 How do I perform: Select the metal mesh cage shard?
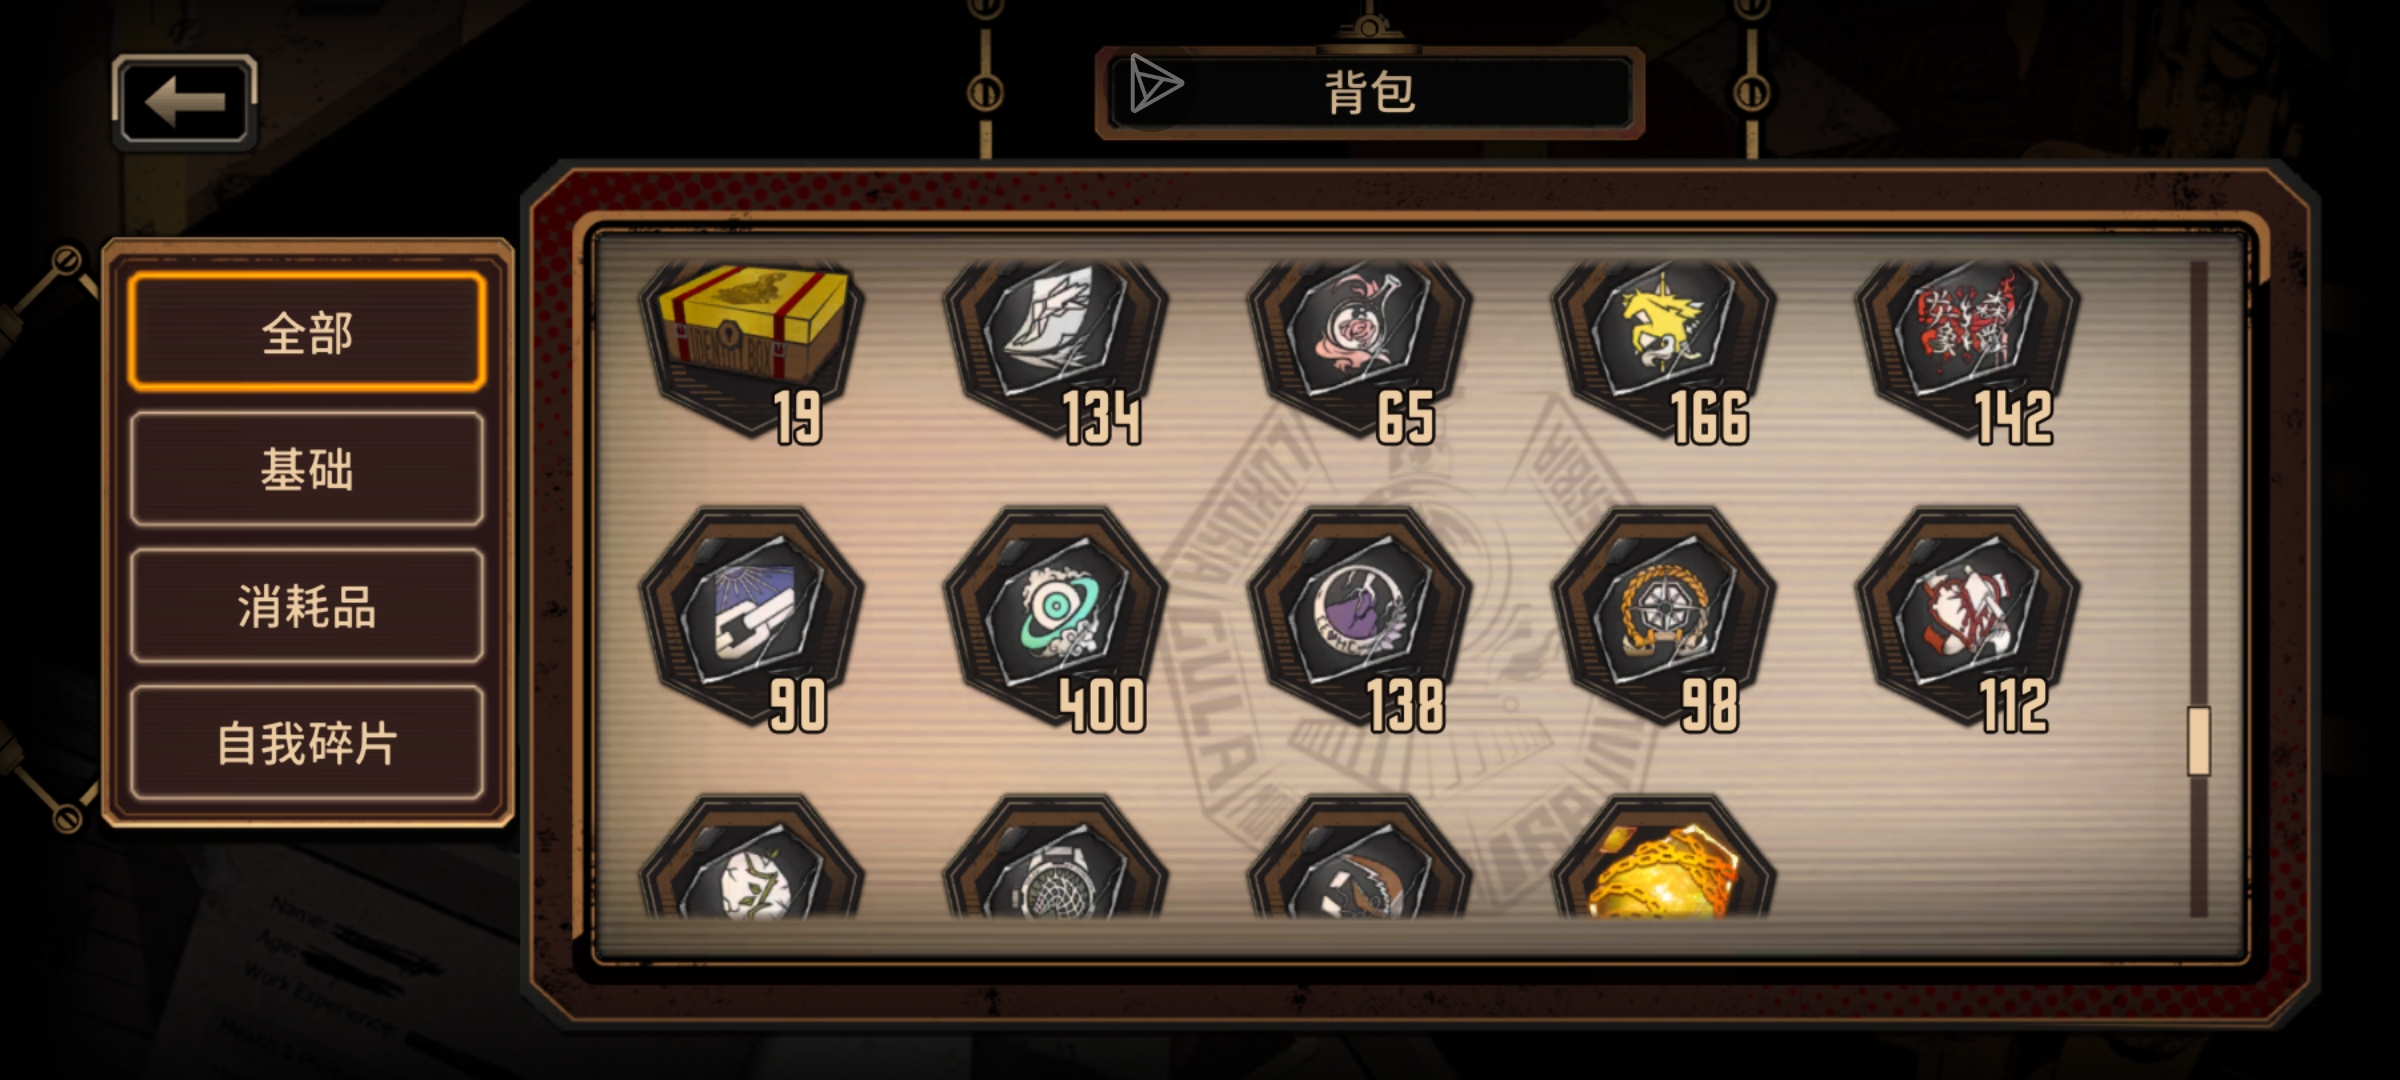coord(1056,858)
